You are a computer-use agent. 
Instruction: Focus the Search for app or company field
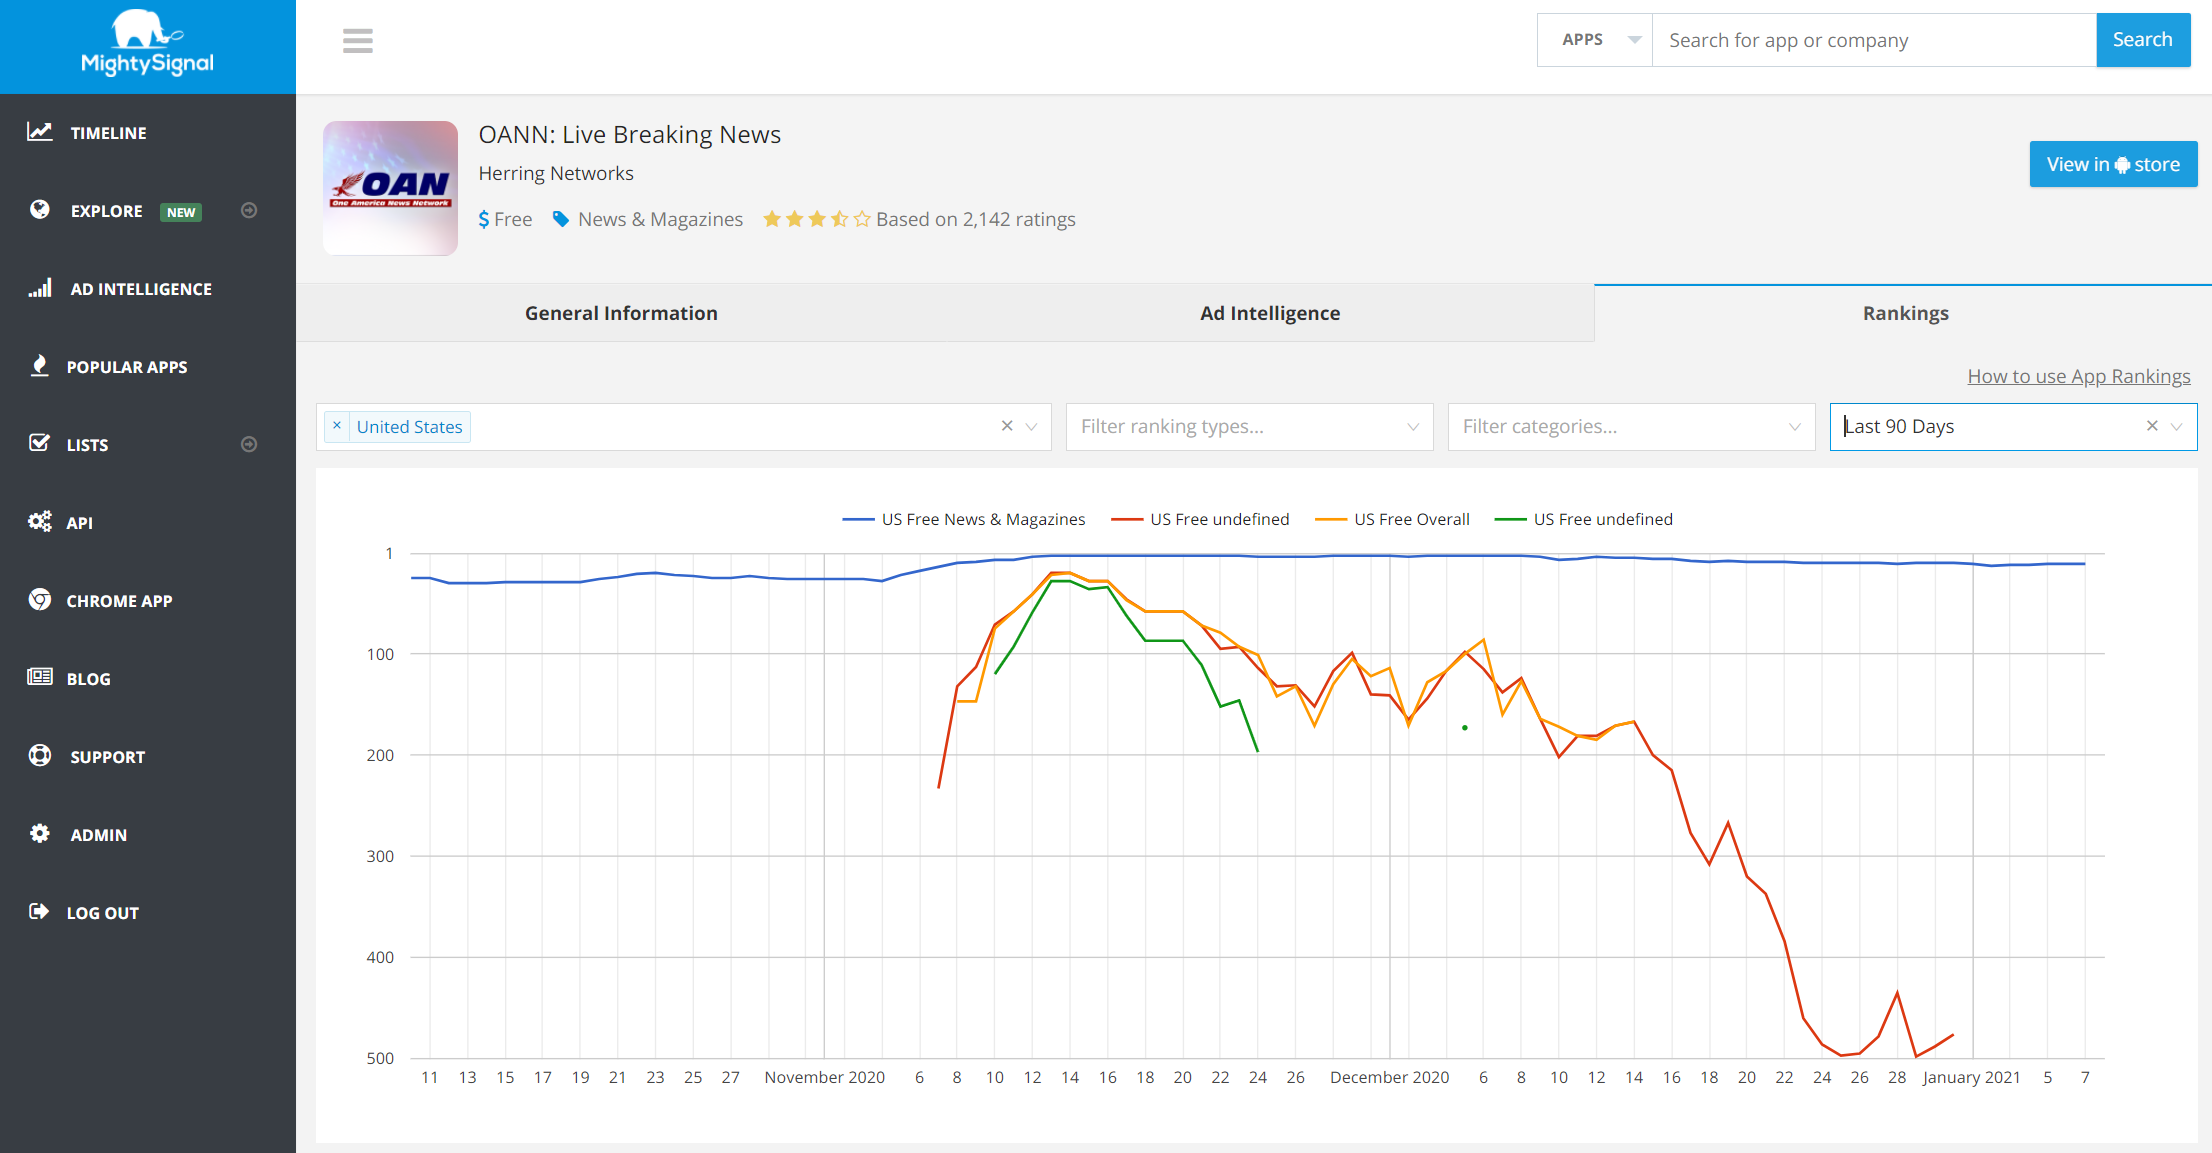tap(1874, 40)
